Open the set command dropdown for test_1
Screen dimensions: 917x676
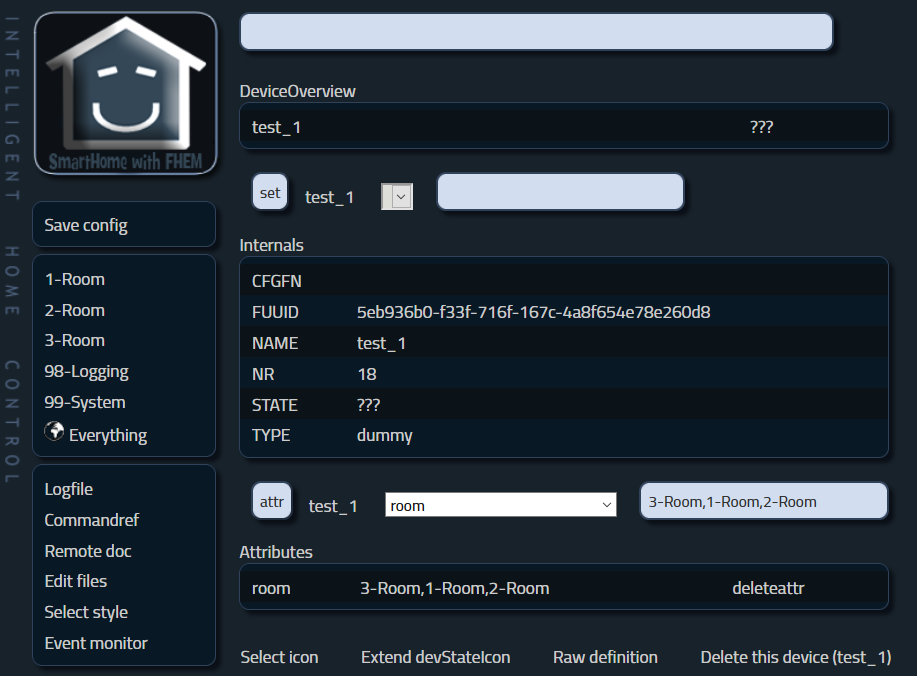click(x=398, y=197)
